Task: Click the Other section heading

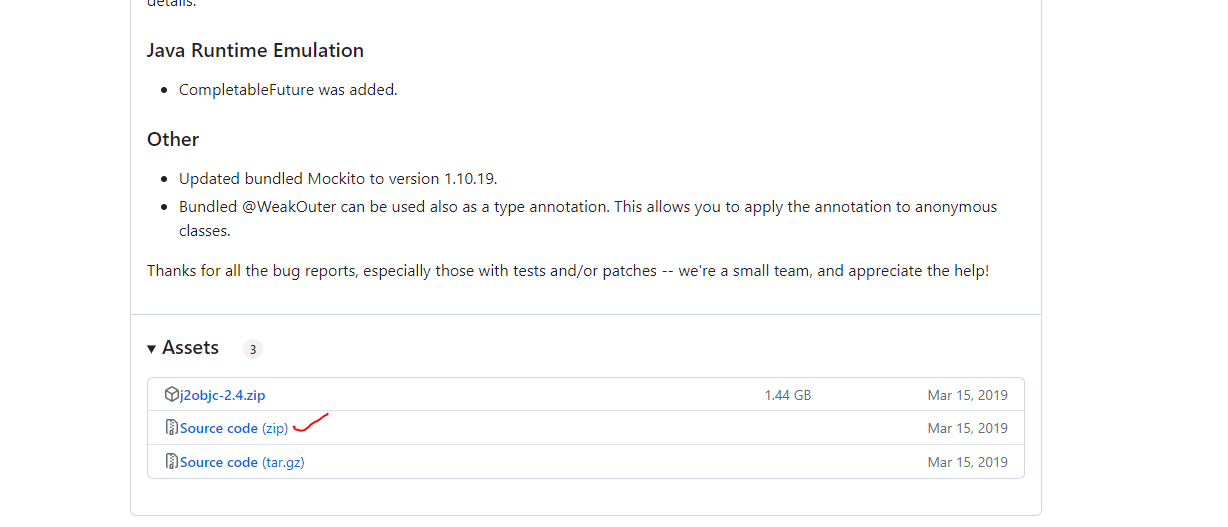Action: 173,139
